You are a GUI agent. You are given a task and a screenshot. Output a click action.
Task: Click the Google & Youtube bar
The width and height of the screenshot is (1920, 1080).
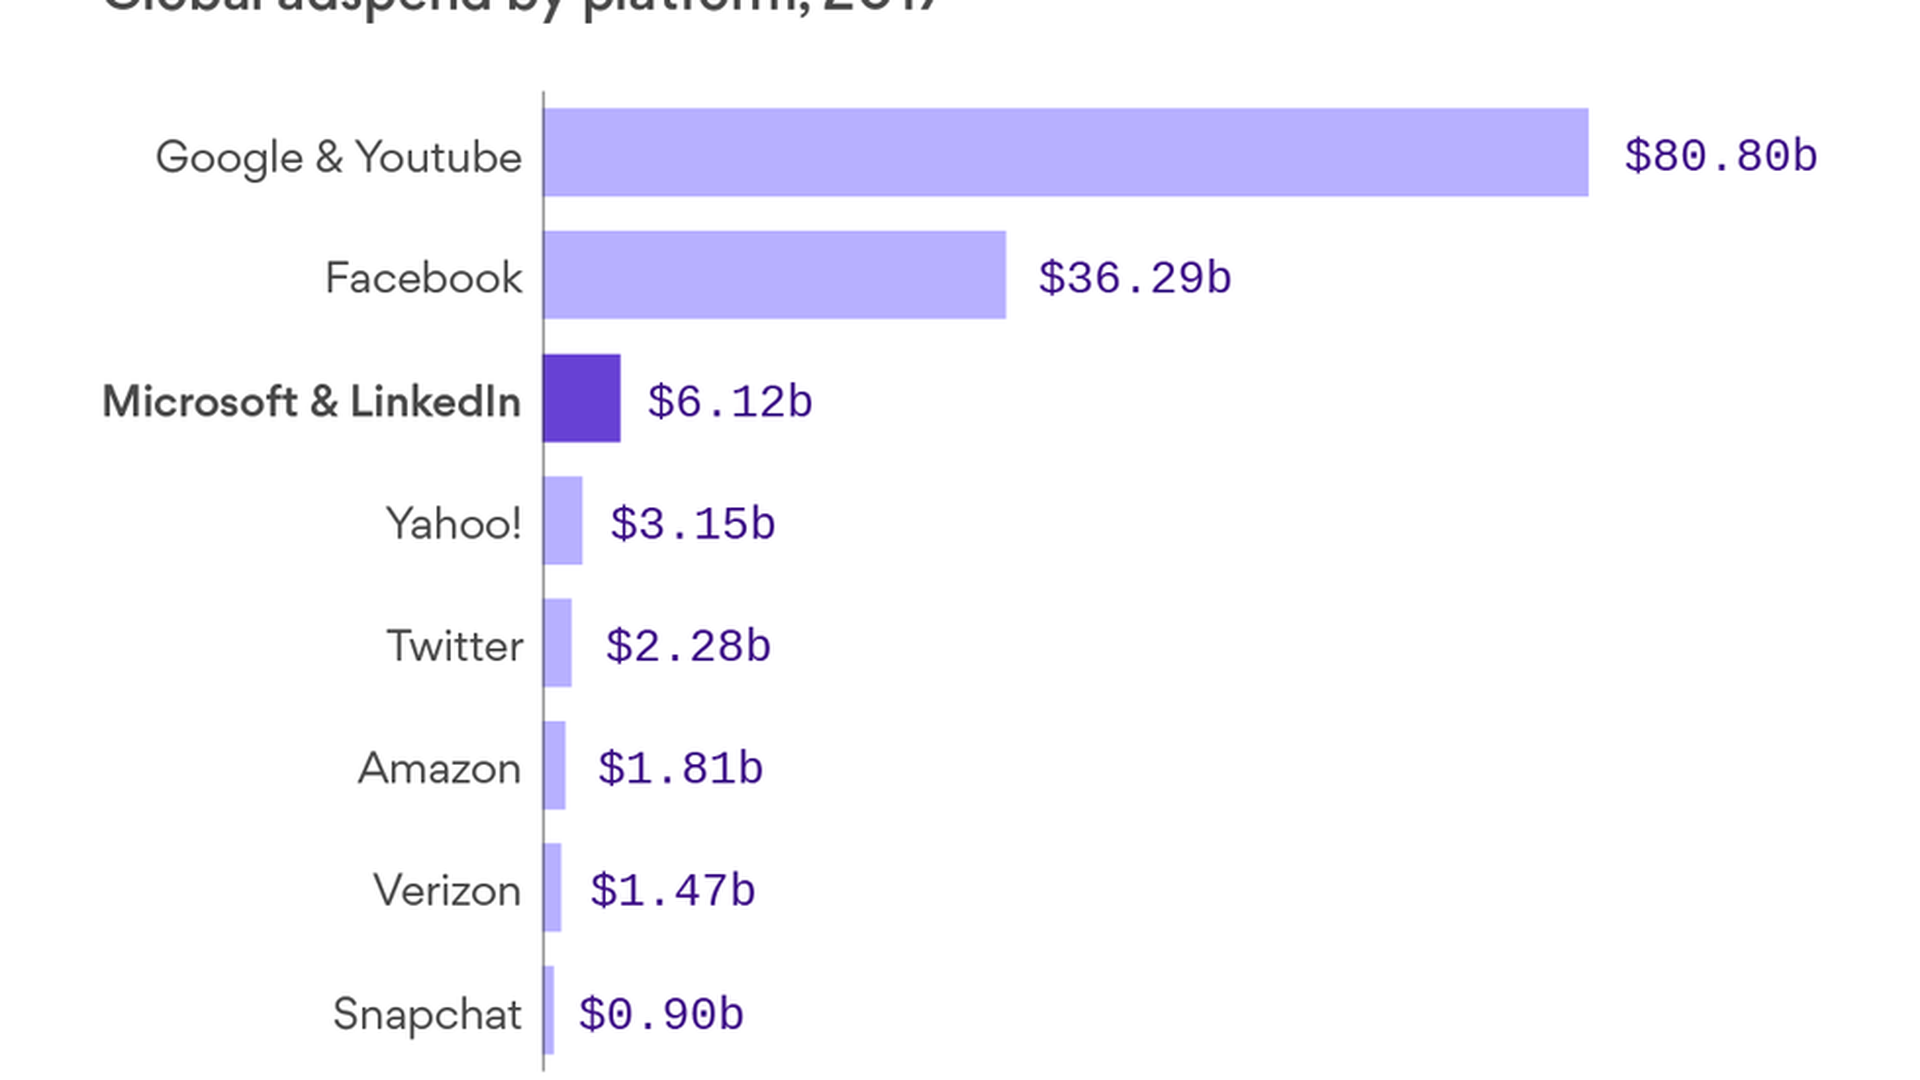1066,152
